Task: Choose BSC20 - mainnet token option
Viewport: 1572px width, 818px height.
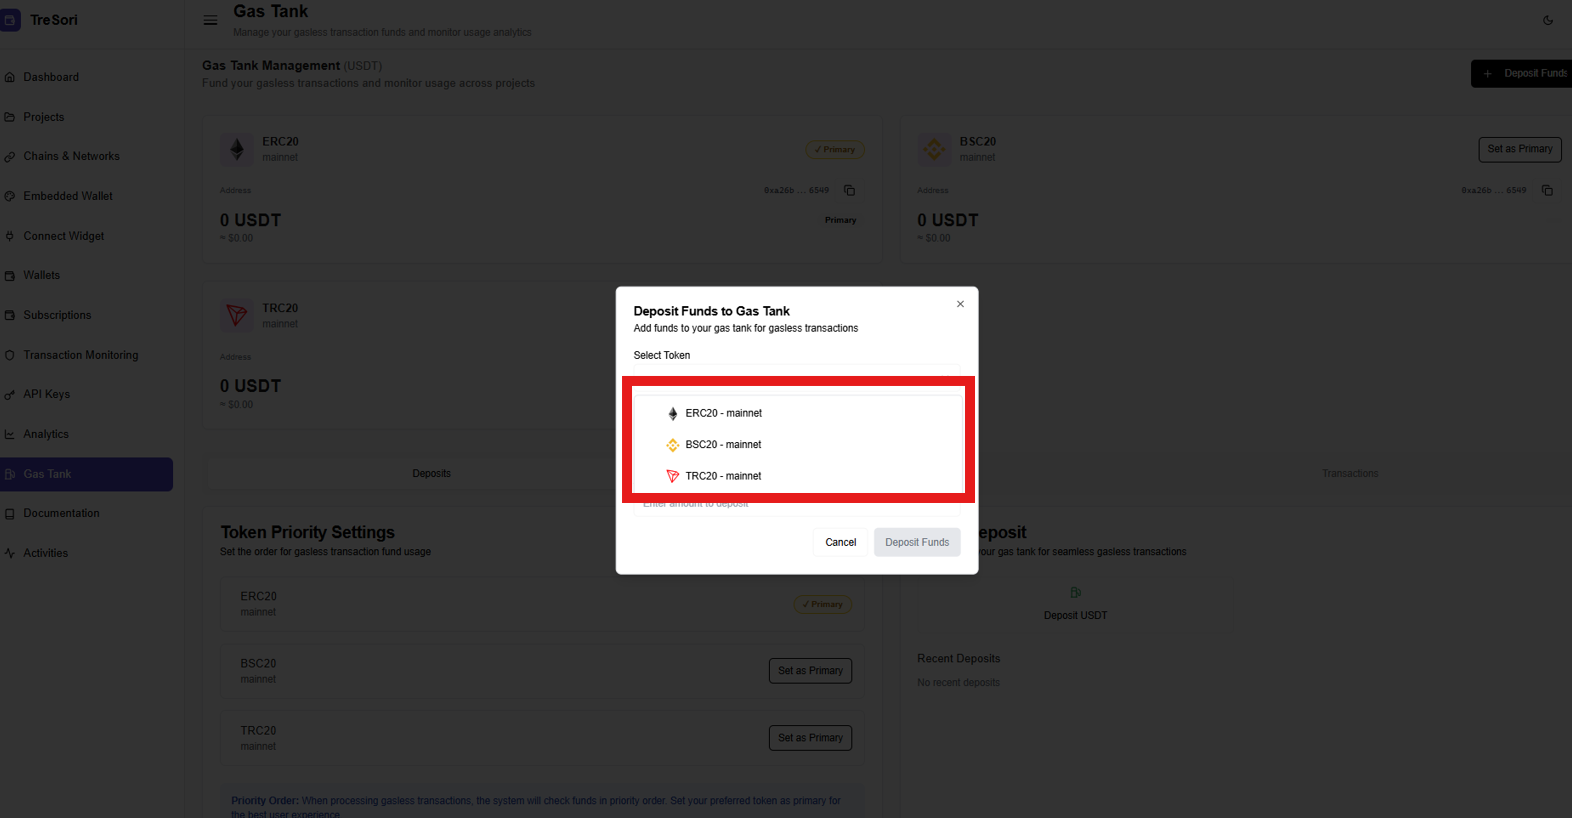Action: (723, 445)
